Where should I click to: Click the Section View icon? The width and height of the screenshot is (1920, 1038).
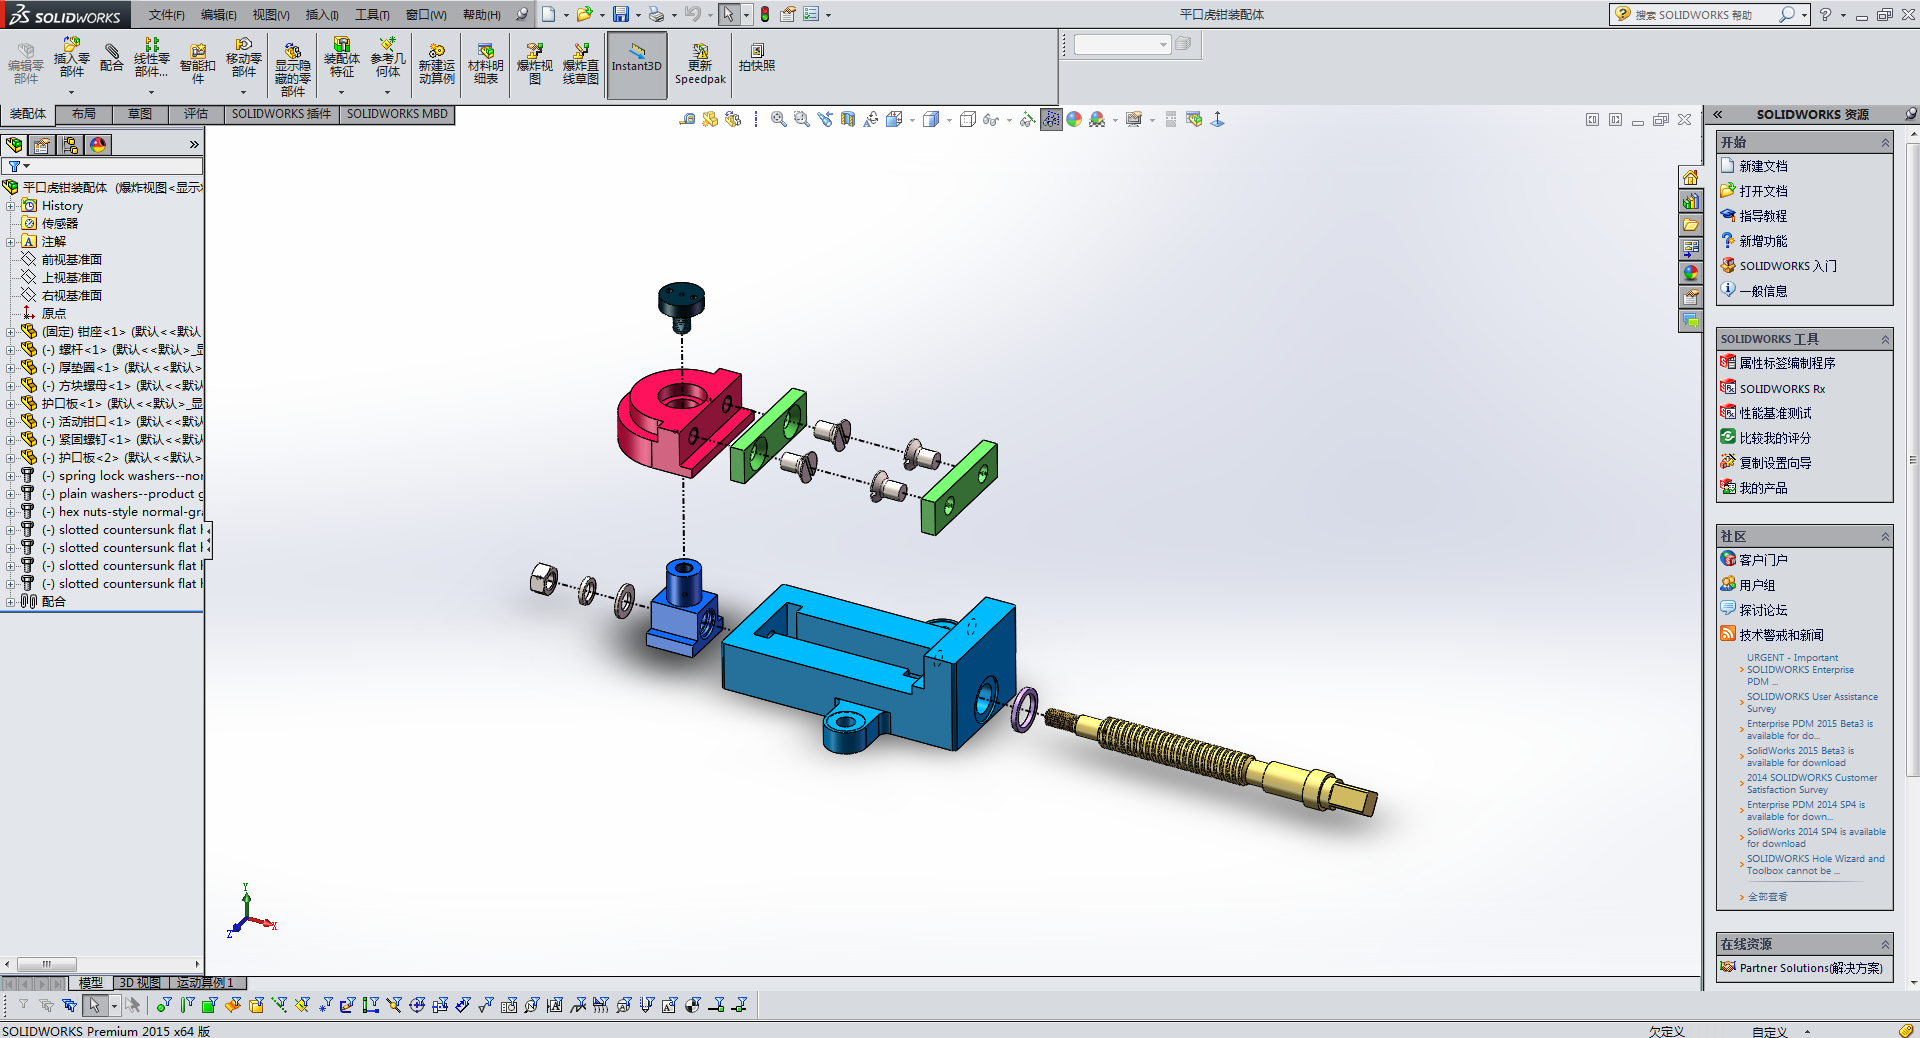(x=848, y=120)
